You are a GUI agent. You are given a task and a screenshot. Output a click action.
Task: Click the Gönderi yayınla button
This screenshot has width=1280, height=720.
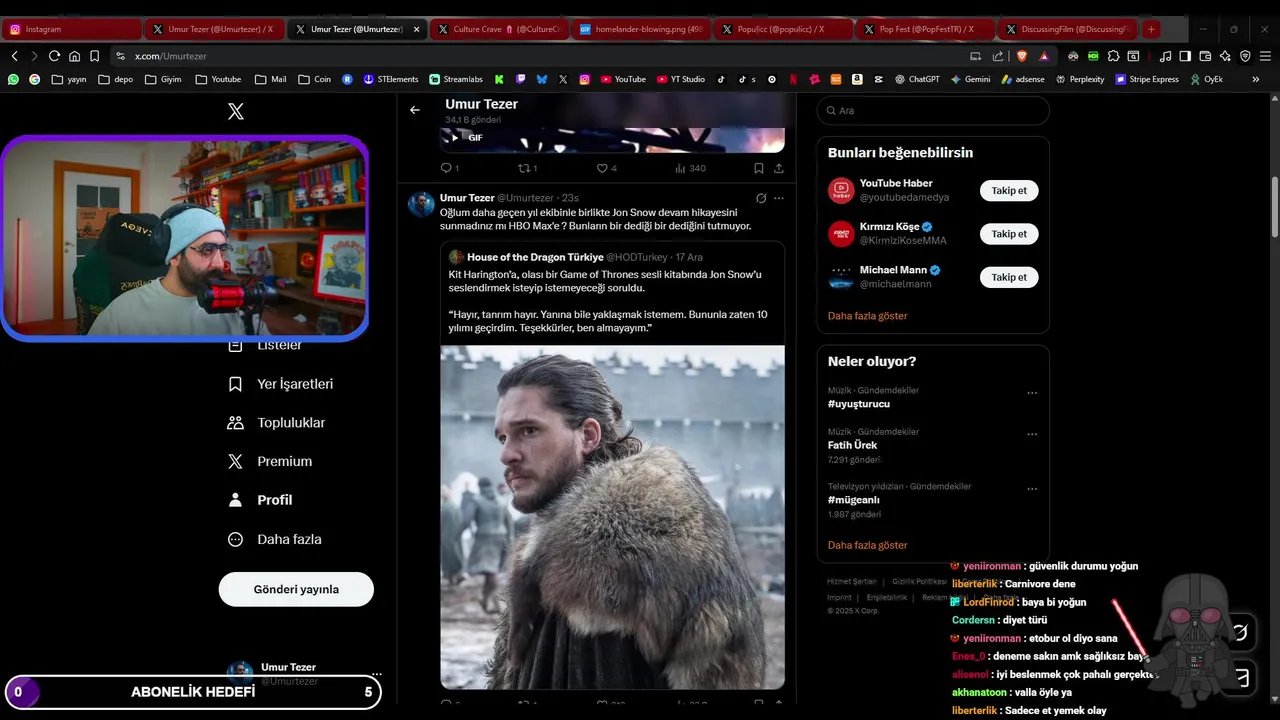click(x=296, y=589)
